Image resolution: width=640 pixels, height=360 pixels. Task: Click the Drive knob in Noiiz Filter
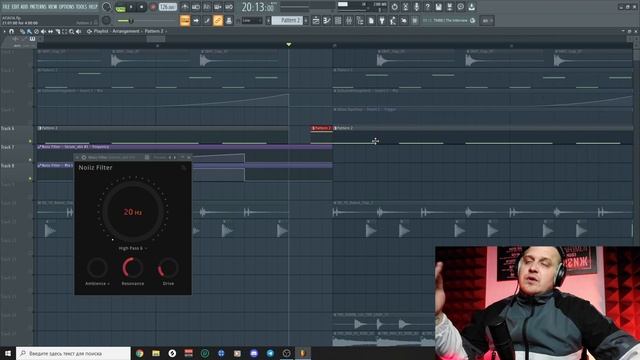[x=168, y=268]
